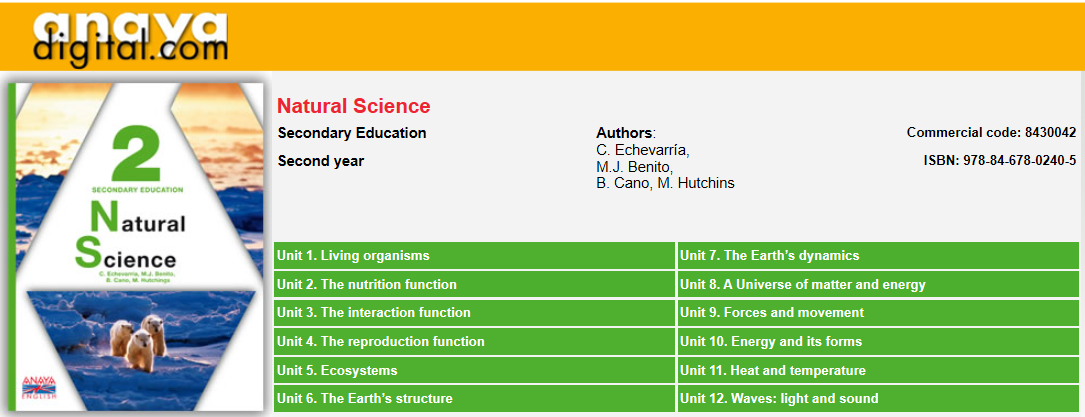This screenshot has height=417, width=1085.
Task: Go to Unit 4. The reproduction function
Action: 474,342
